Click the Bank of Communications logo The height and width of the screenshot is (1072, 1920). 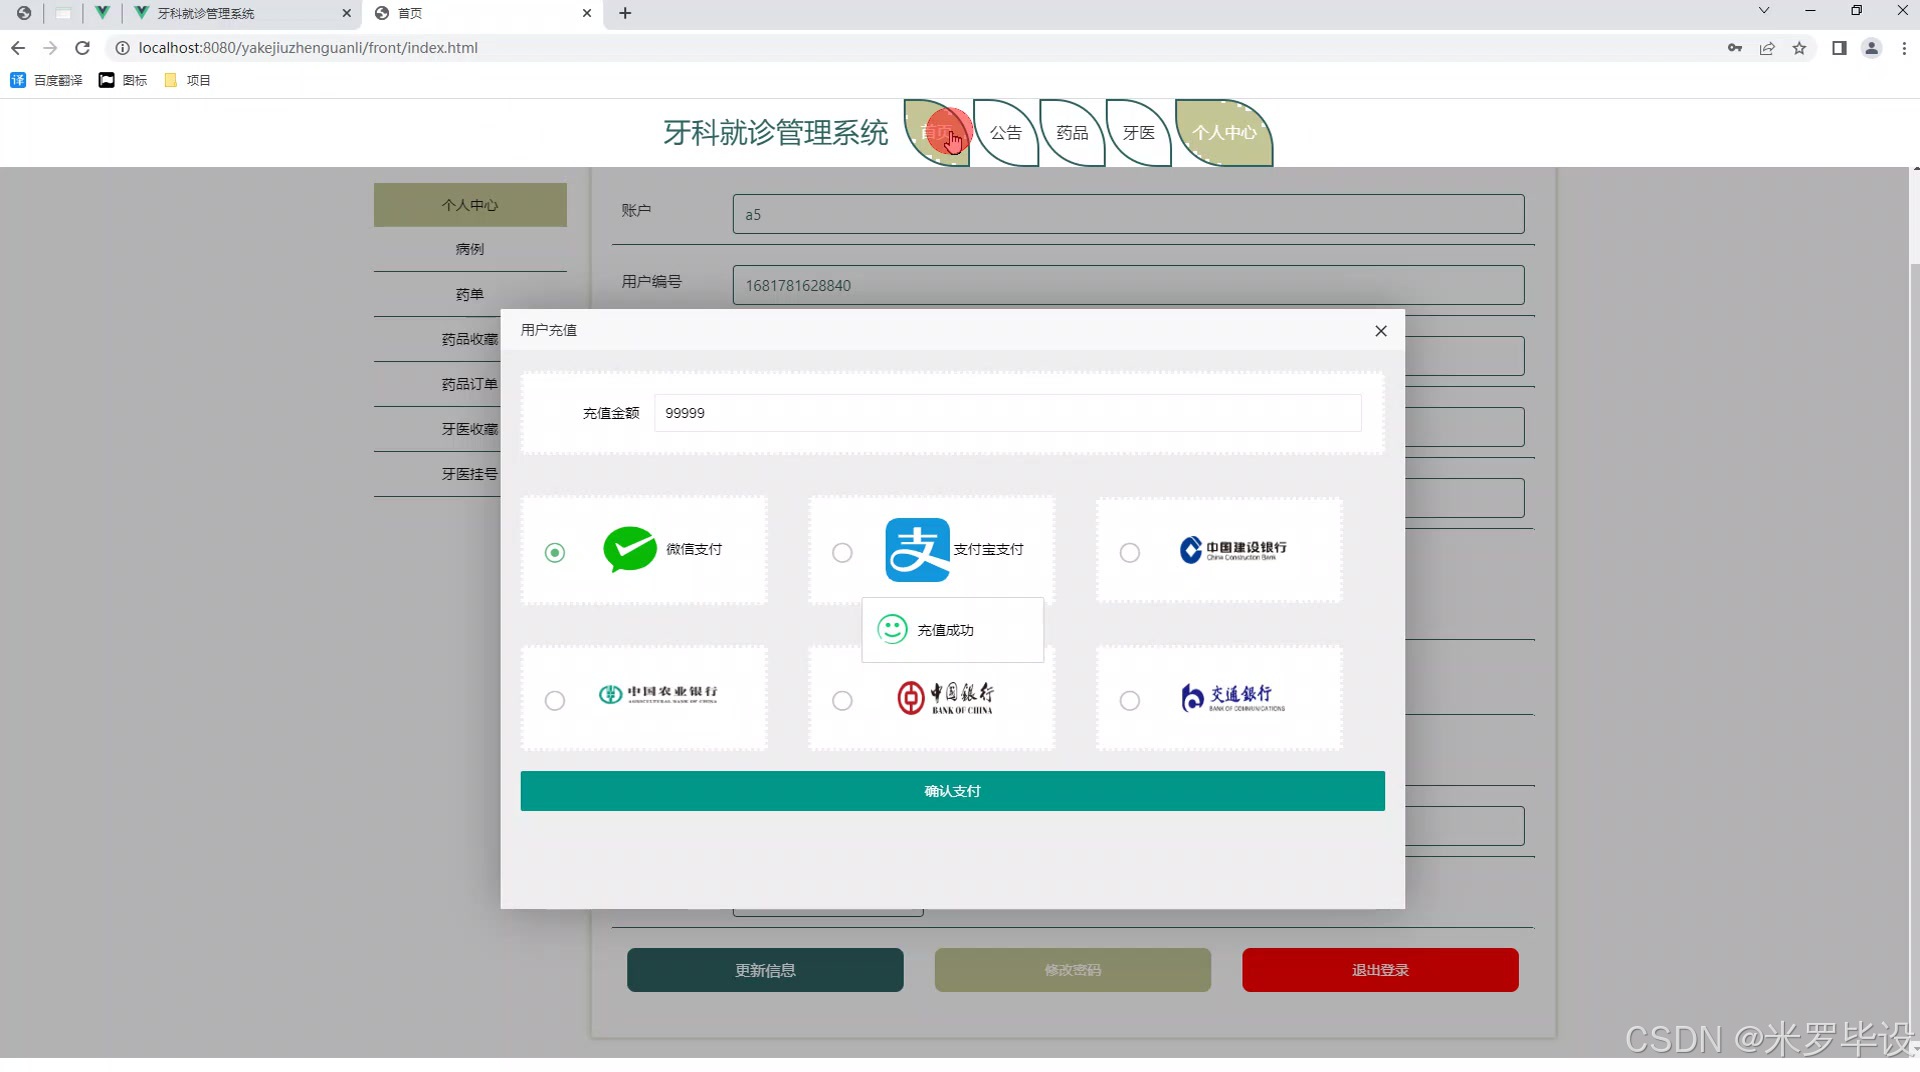point(1233,697)
